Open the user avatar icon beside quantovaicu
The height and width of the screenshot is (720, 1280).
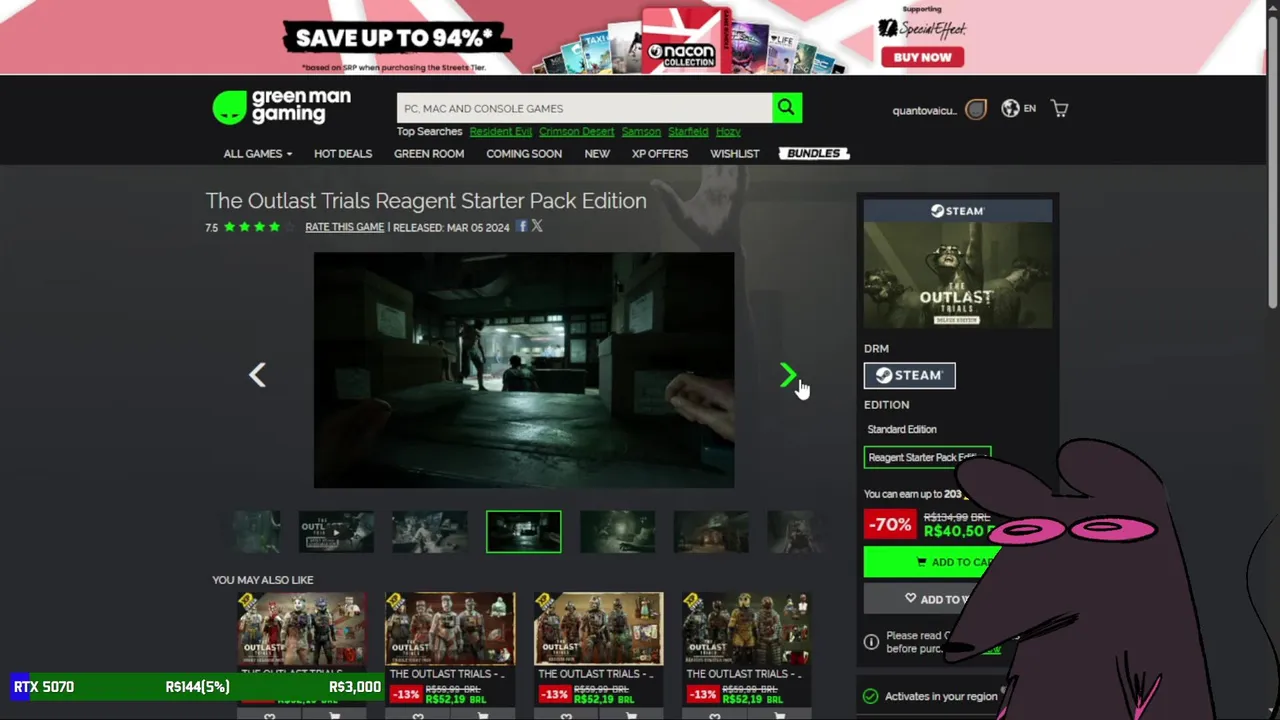(x=976, y=109)
